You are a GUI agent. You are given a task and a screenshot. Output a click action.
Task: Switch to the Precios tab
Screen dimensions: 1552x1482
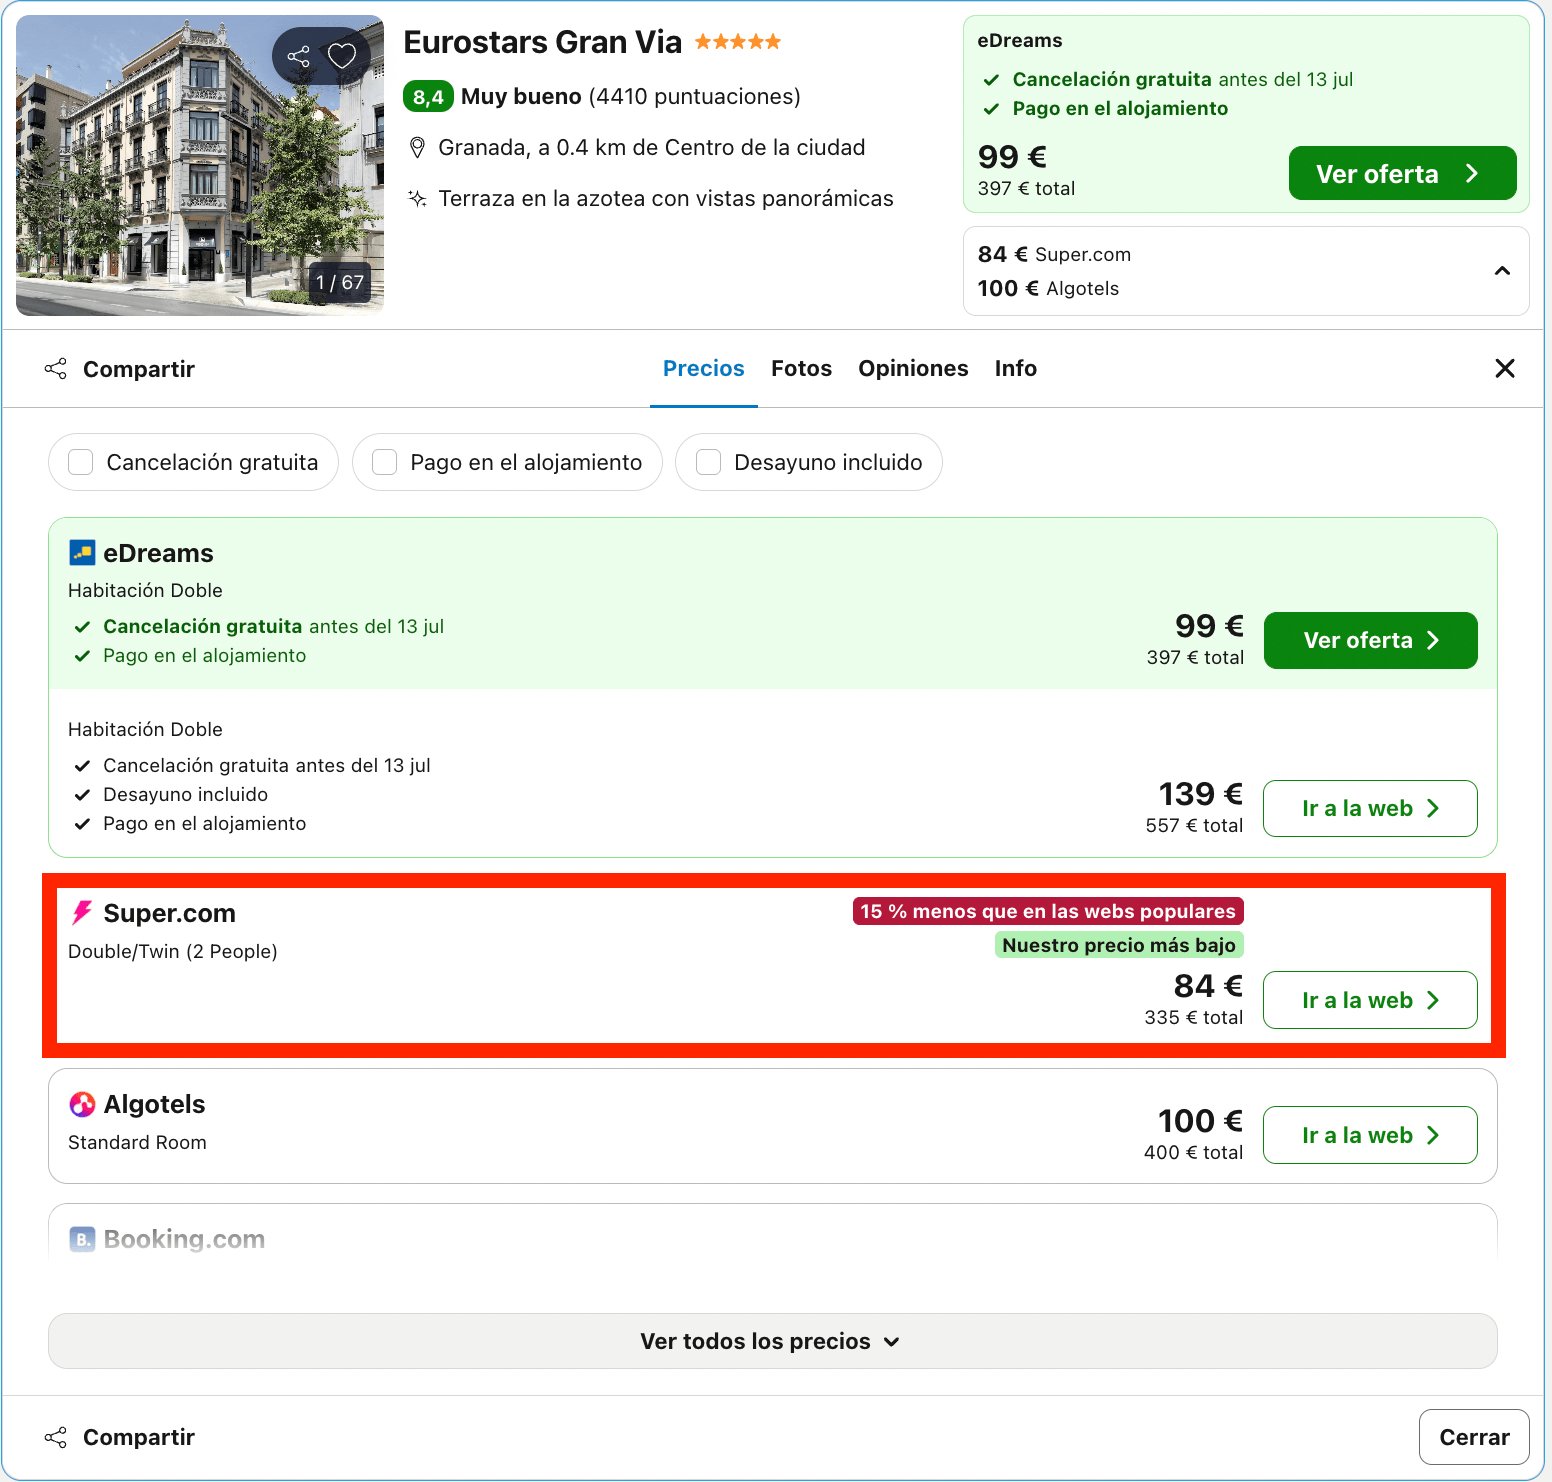click(704, 368)
